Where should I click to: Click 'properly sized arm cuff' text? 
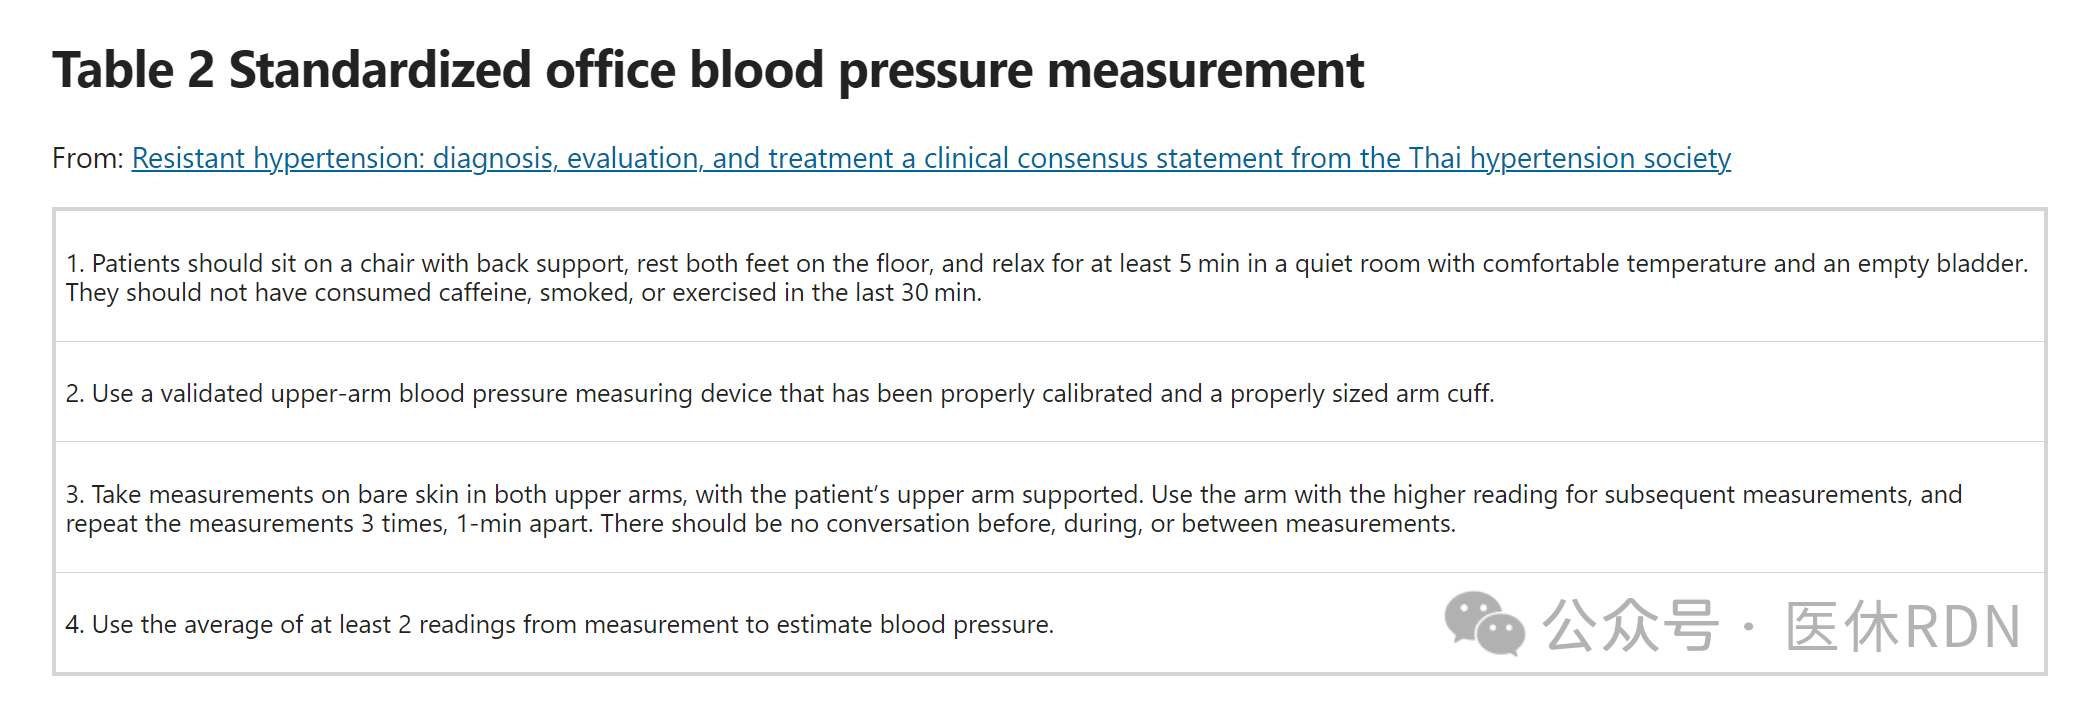point(1360,393)
